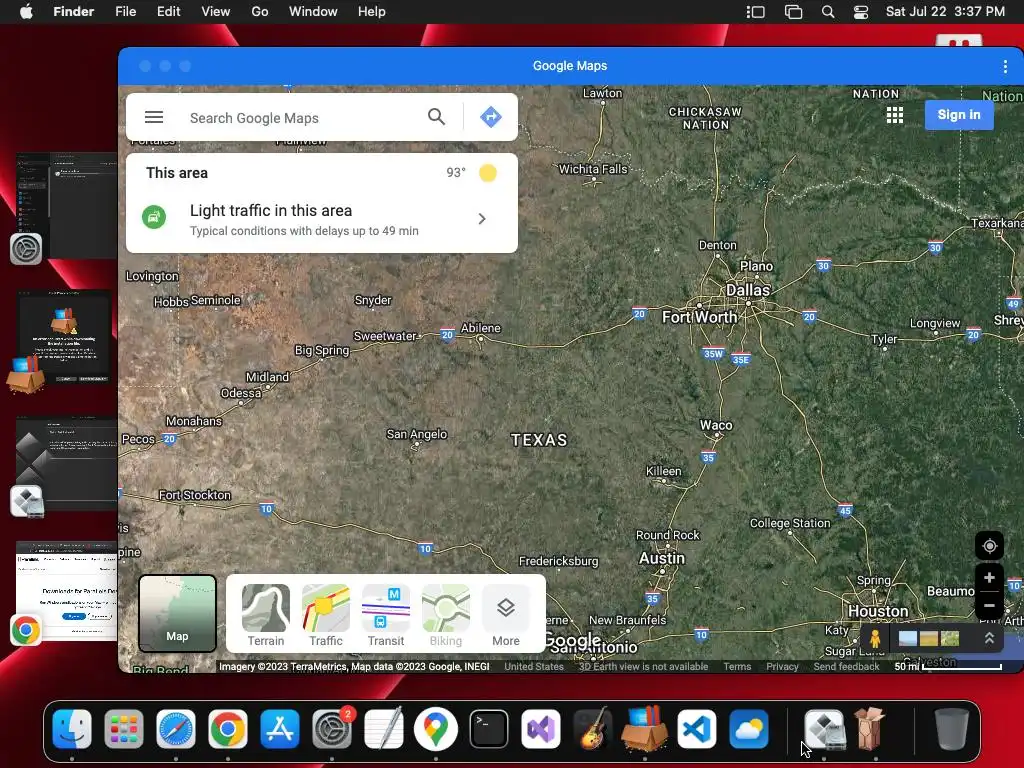Open the Google apps grid icon
This screenshot has width=1024, height=768.
pyautogui.click(x=895, y=115)
